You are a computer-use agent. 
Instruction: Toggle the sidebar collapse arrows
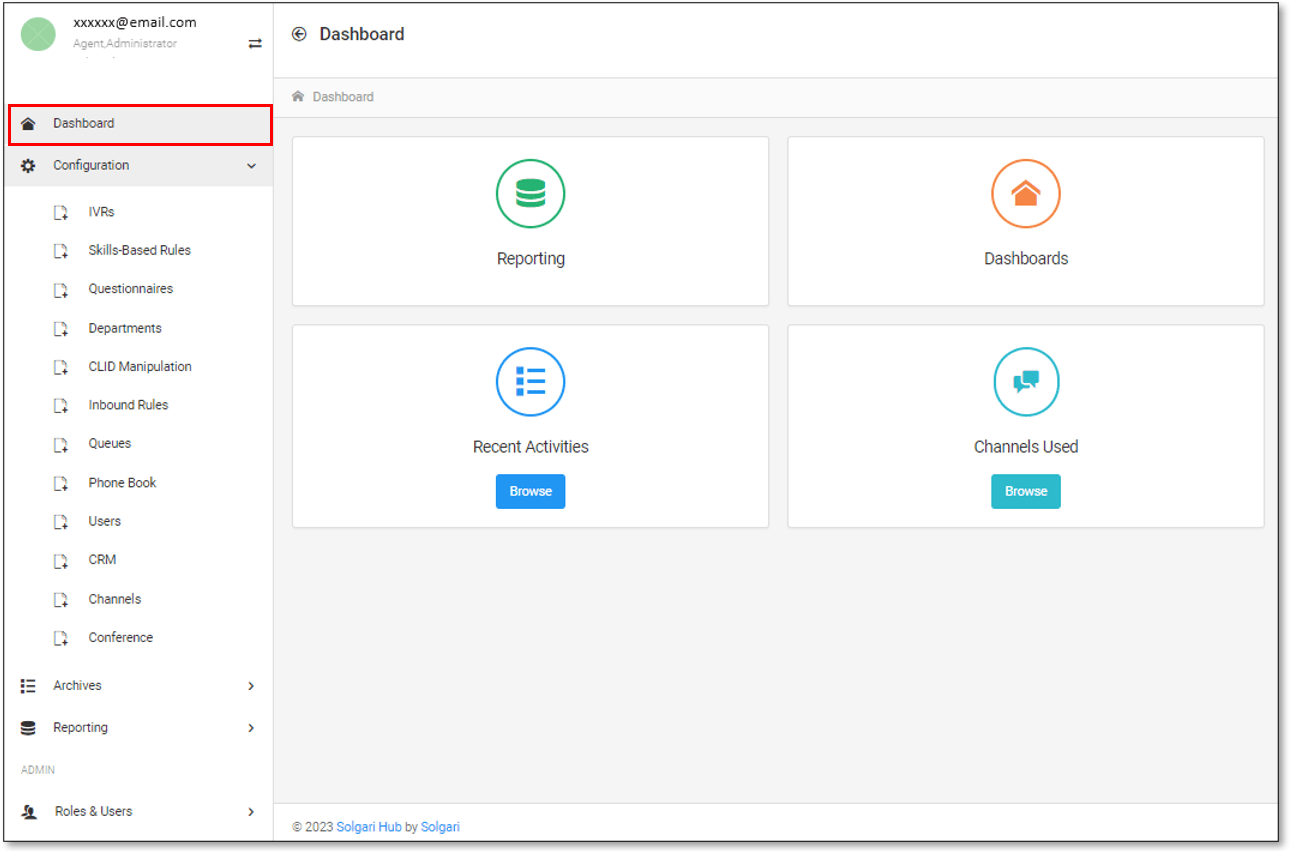click(x=254, y=43)
